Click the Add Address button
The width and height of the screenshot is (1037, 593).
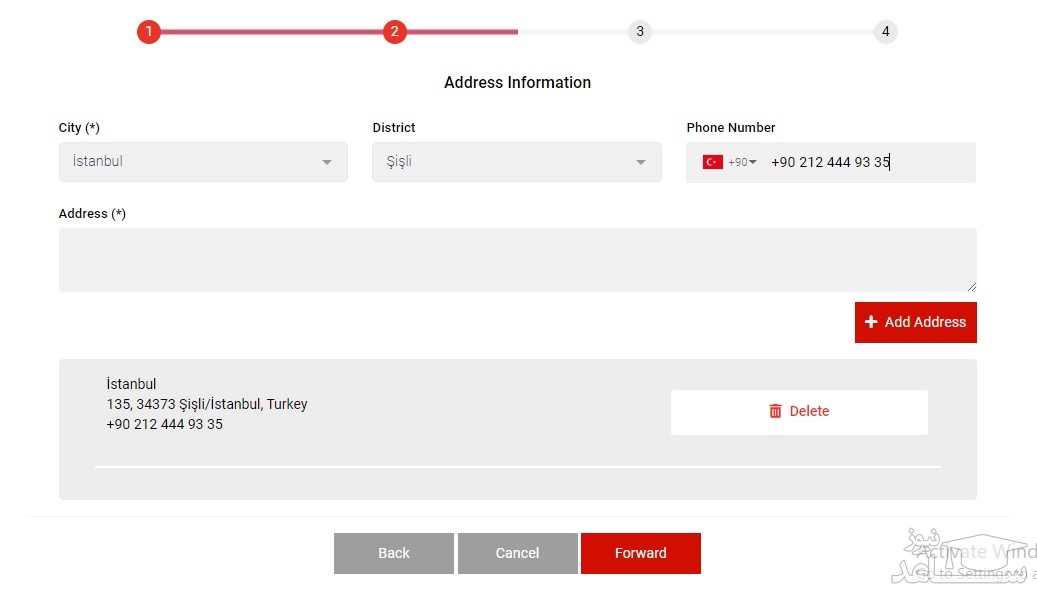[915, 323]
